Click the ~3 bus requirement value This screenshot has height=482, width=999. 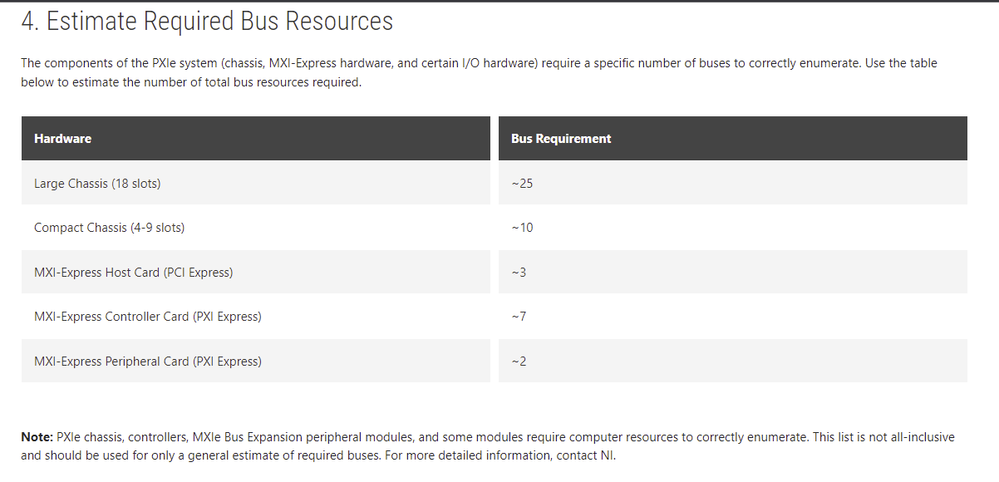tap(519, 273)
